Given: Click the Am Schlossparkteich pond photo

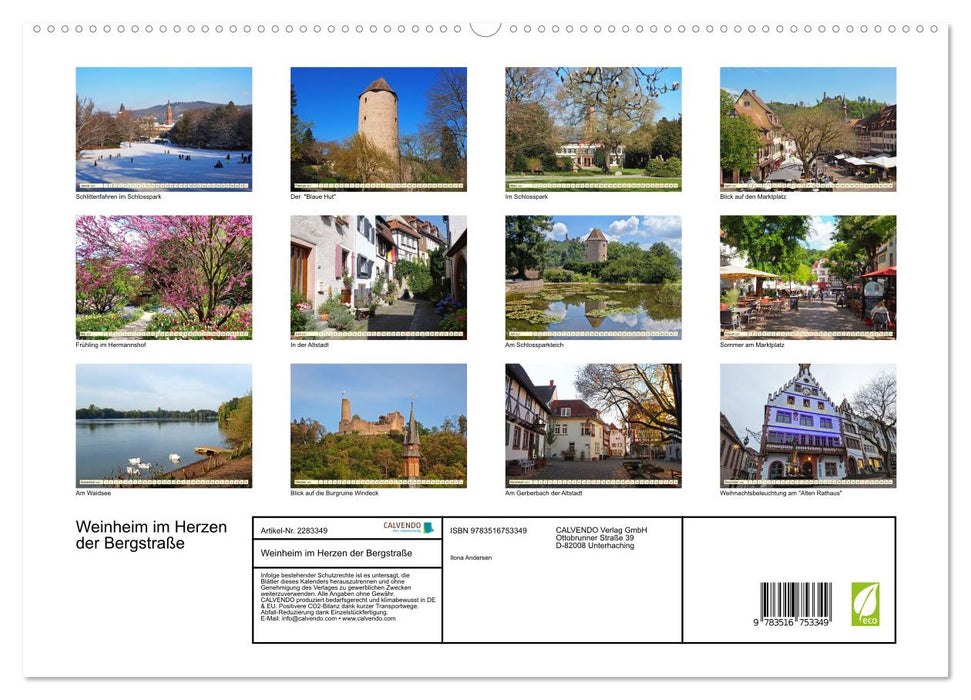Looking at the screenshot, I should click(593, 277).
